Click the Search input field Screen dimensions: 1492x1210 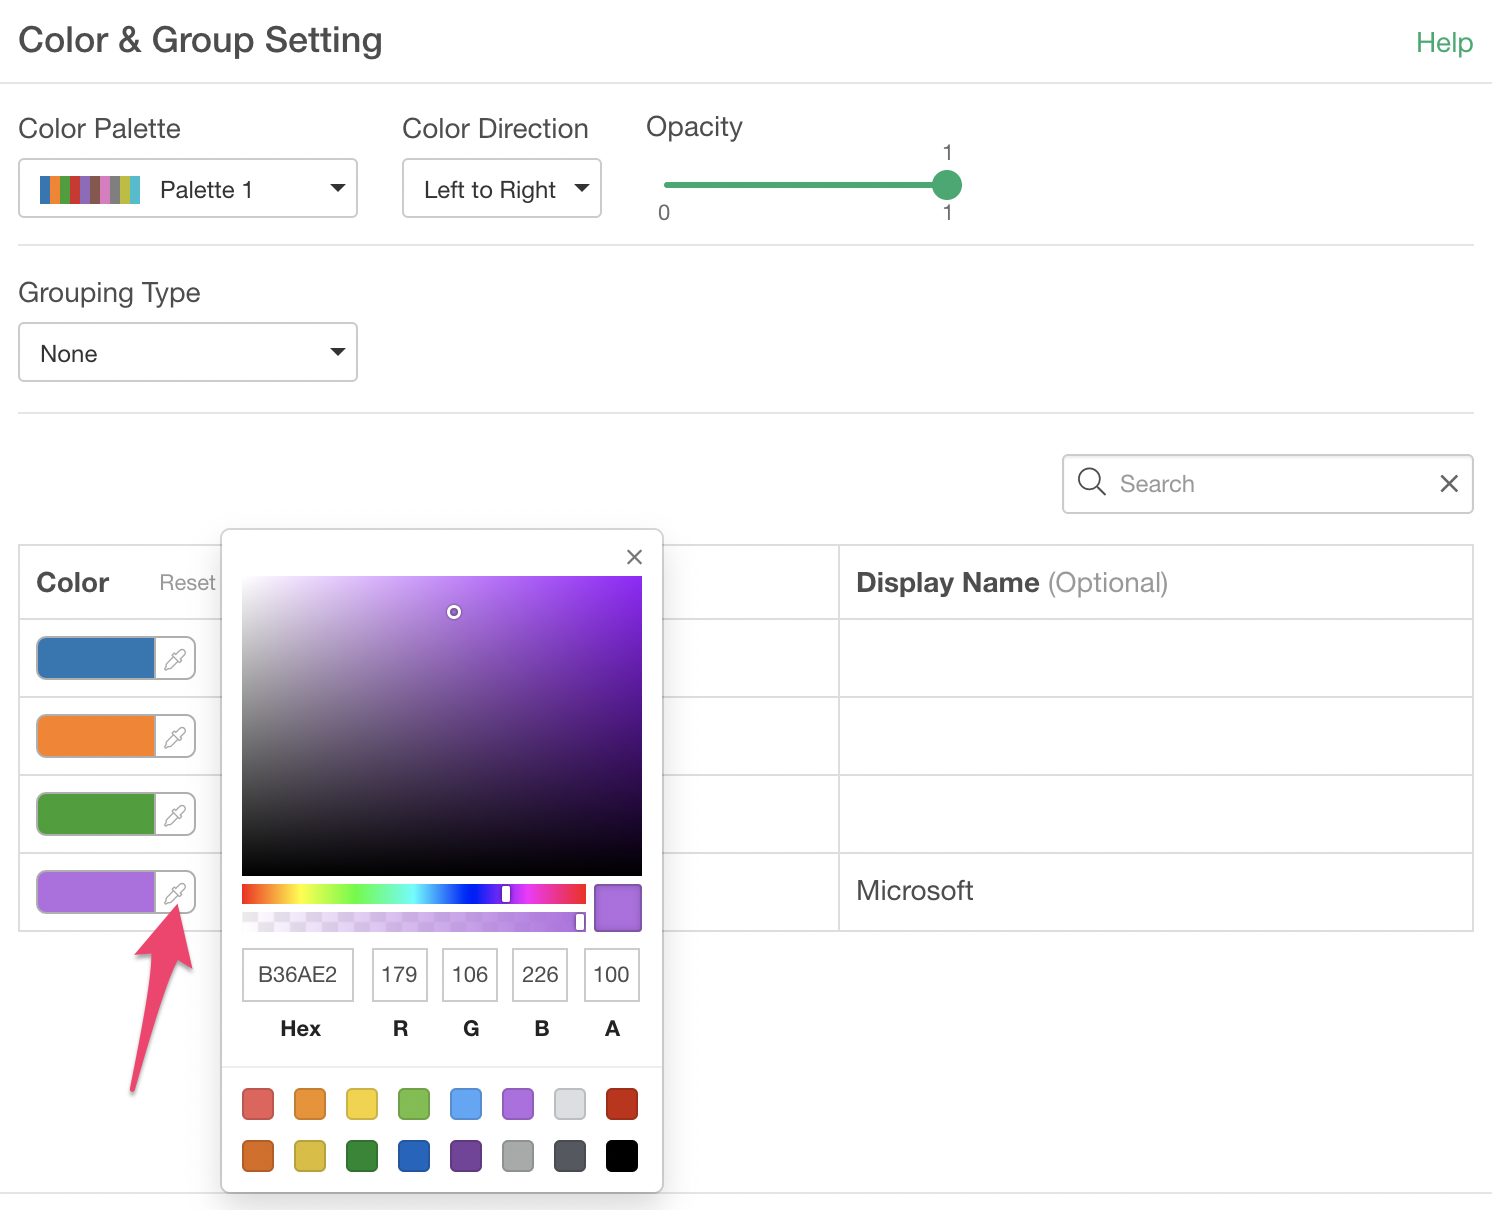(x=1268, y=484)
